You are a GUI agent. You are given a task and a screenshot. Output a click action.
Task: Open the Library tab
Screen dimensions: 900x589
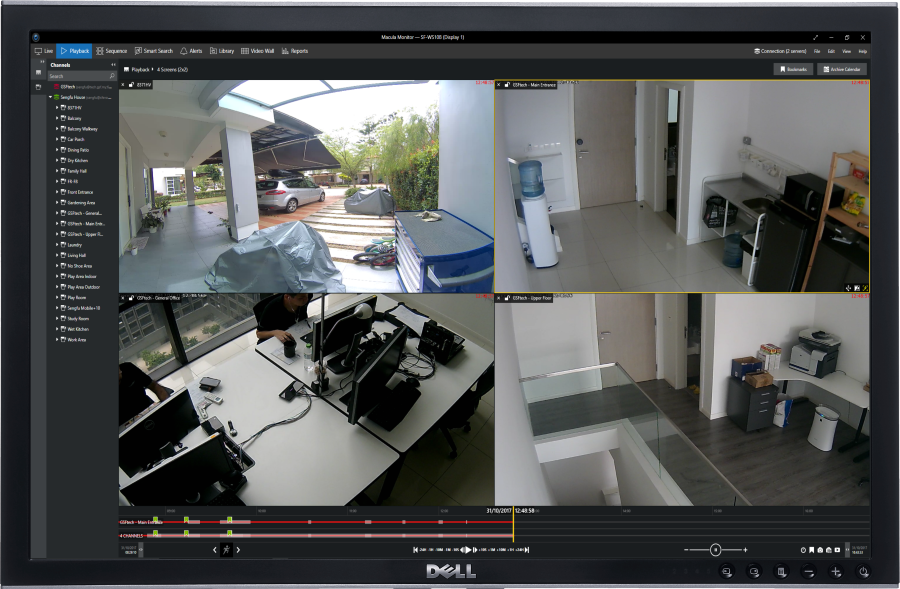click(x=222, y=51)
